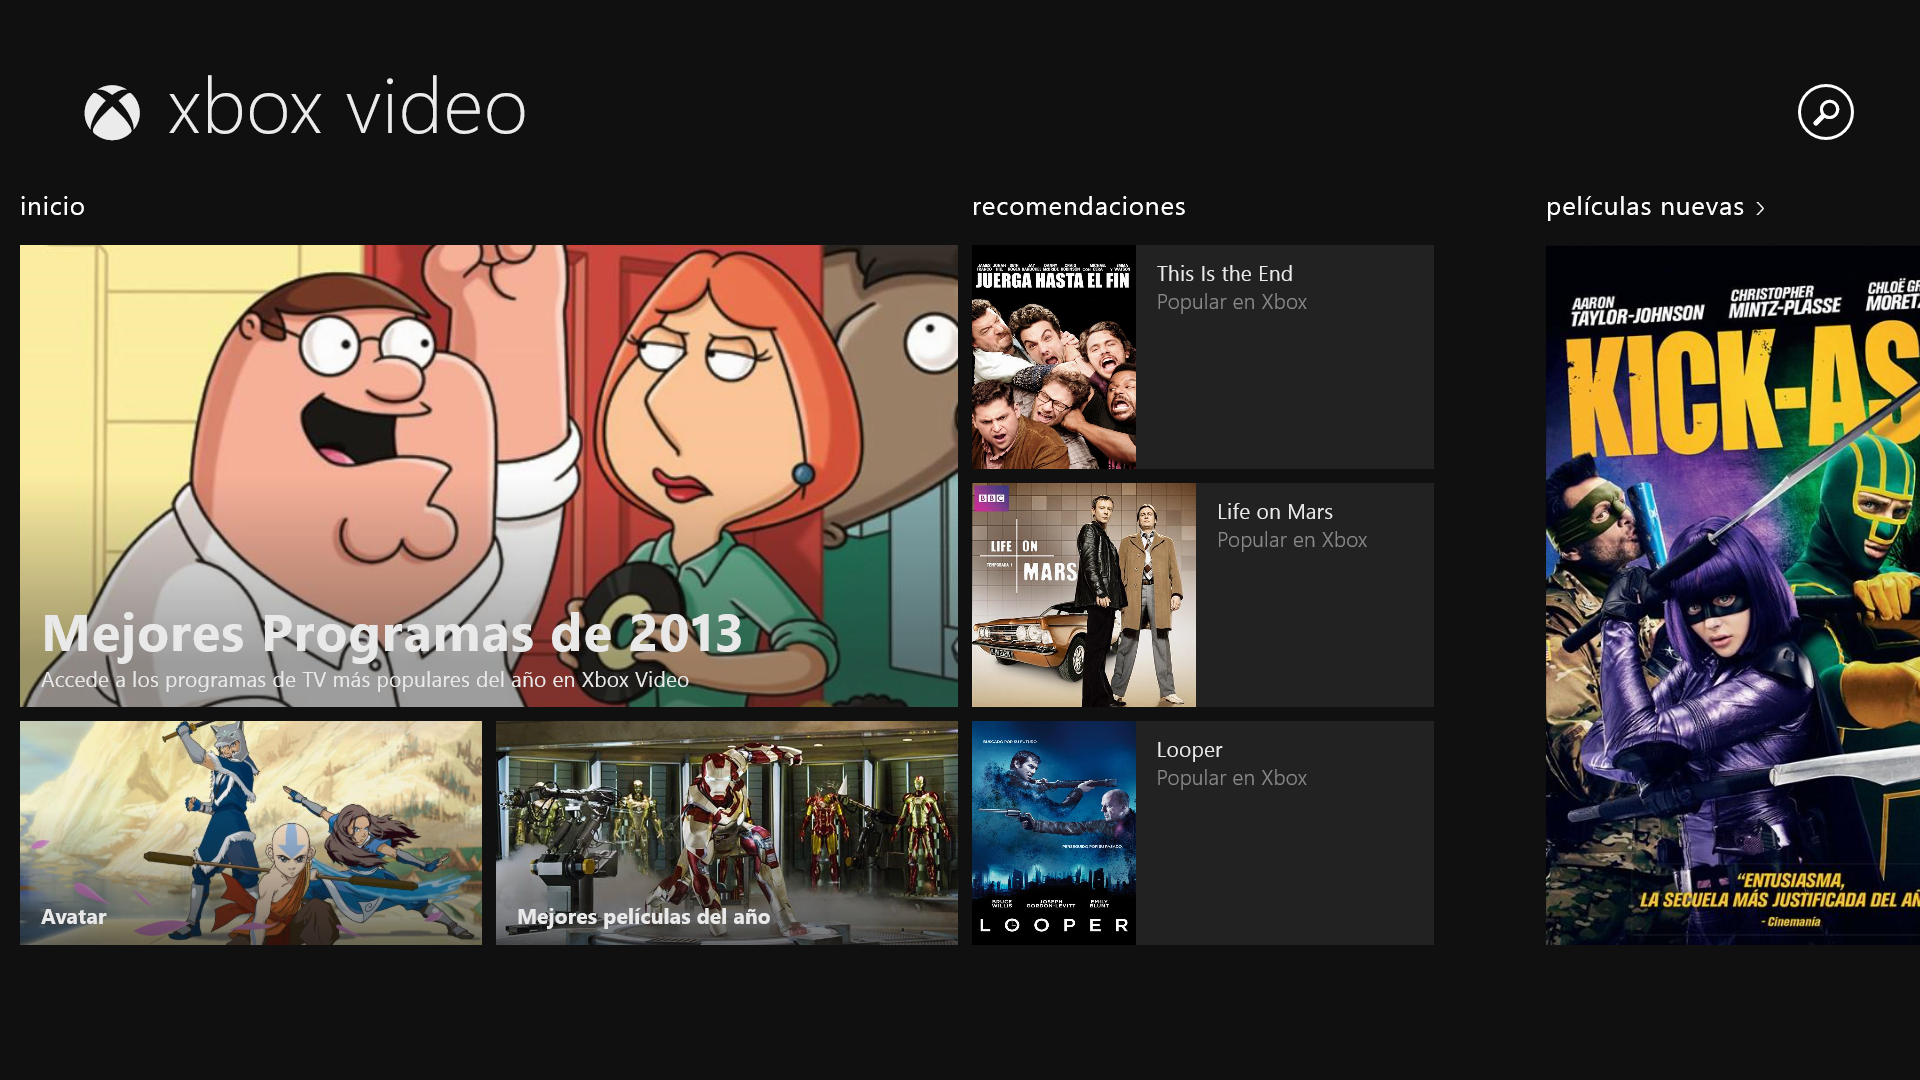The width and height of the screenshot is (1920, 1080).
Task: Click Life on Mars poster image
Action: [1083, 595]
